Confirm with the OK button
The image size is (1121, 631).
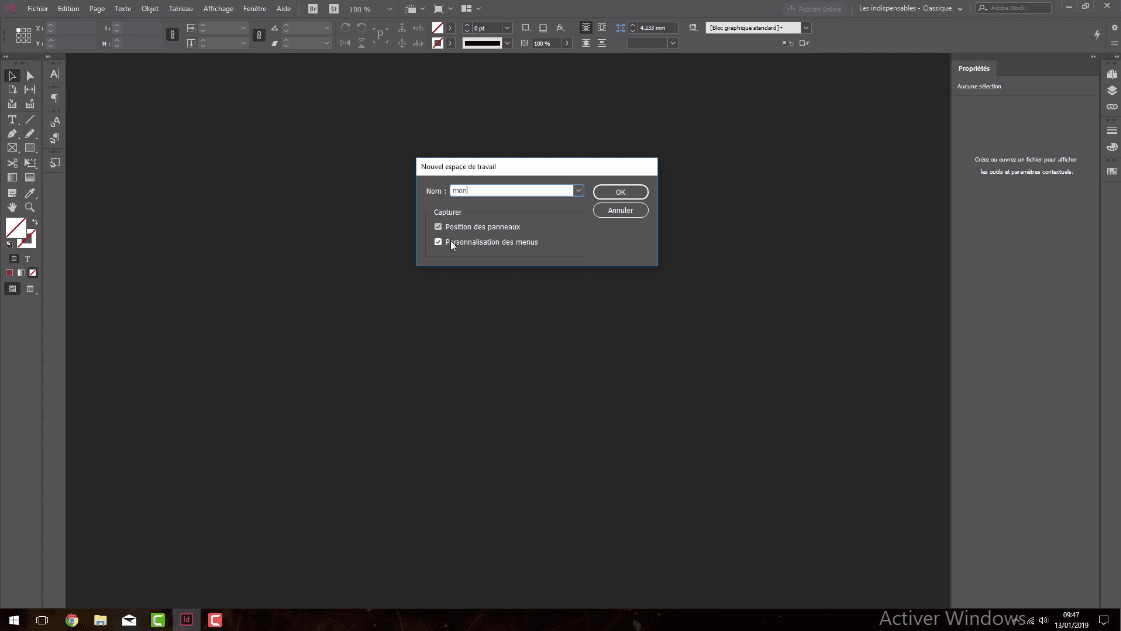pyautogui.click(x=620, y=191)
